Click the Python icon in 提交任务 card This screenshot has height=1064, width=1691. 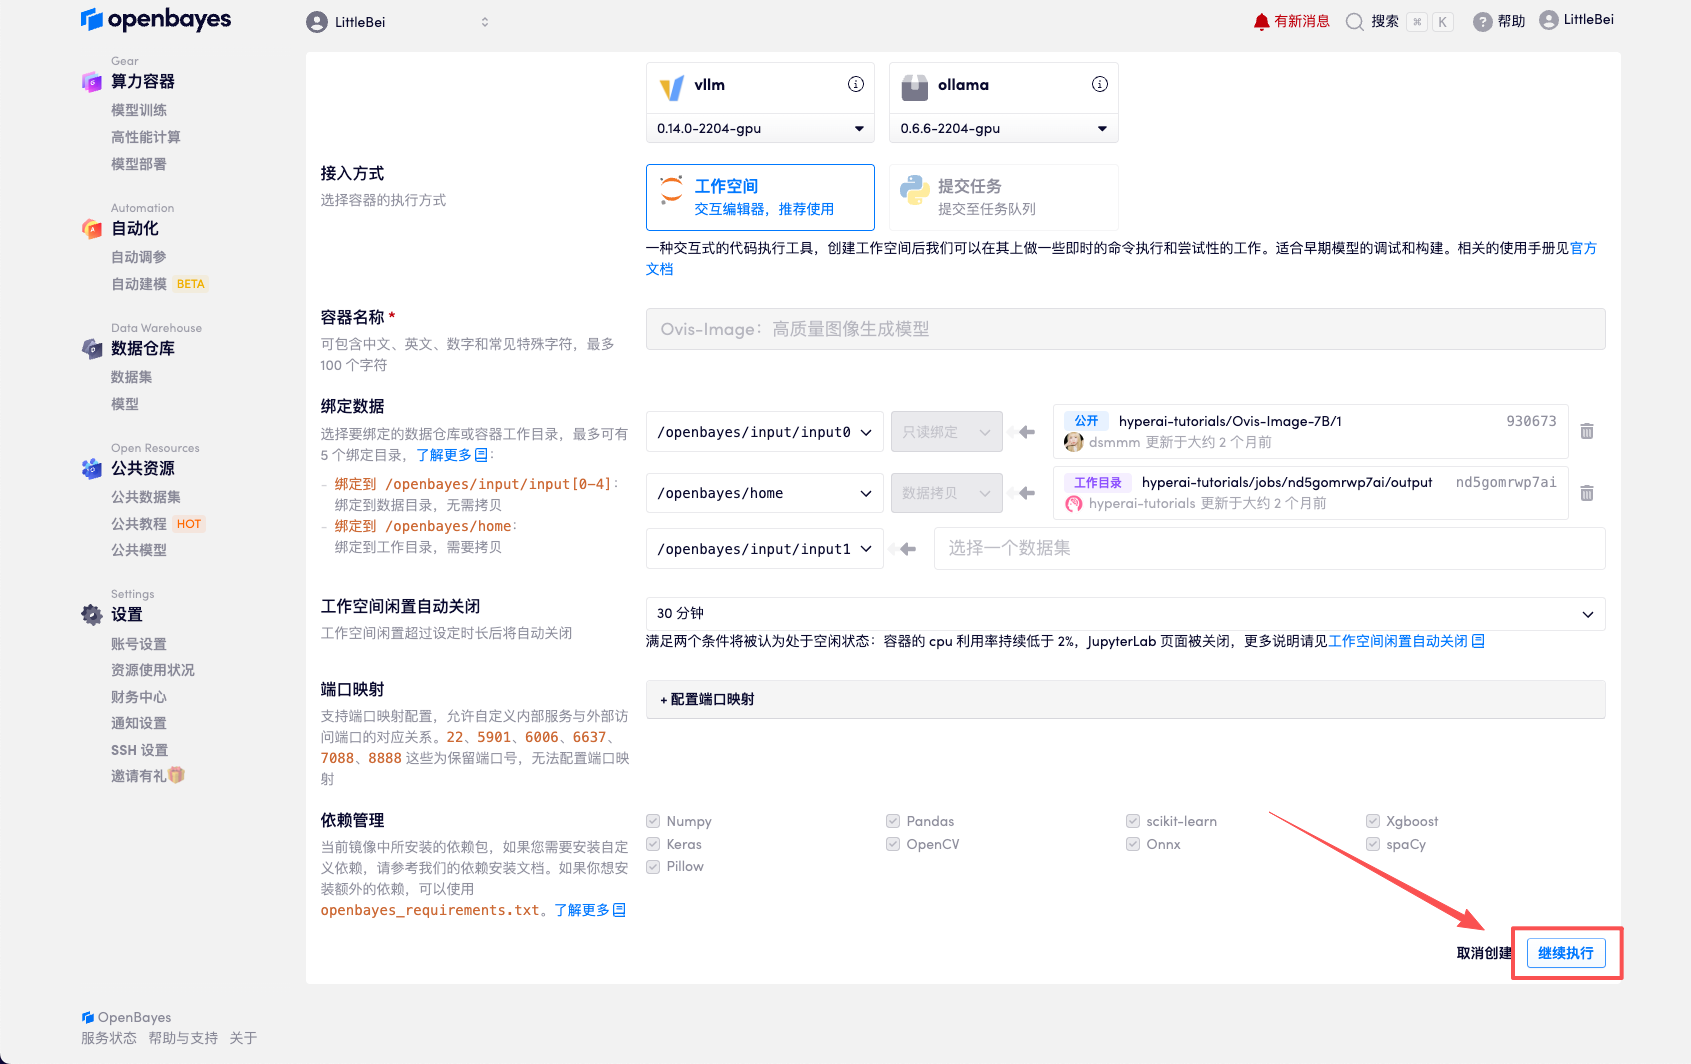point(915,190)
